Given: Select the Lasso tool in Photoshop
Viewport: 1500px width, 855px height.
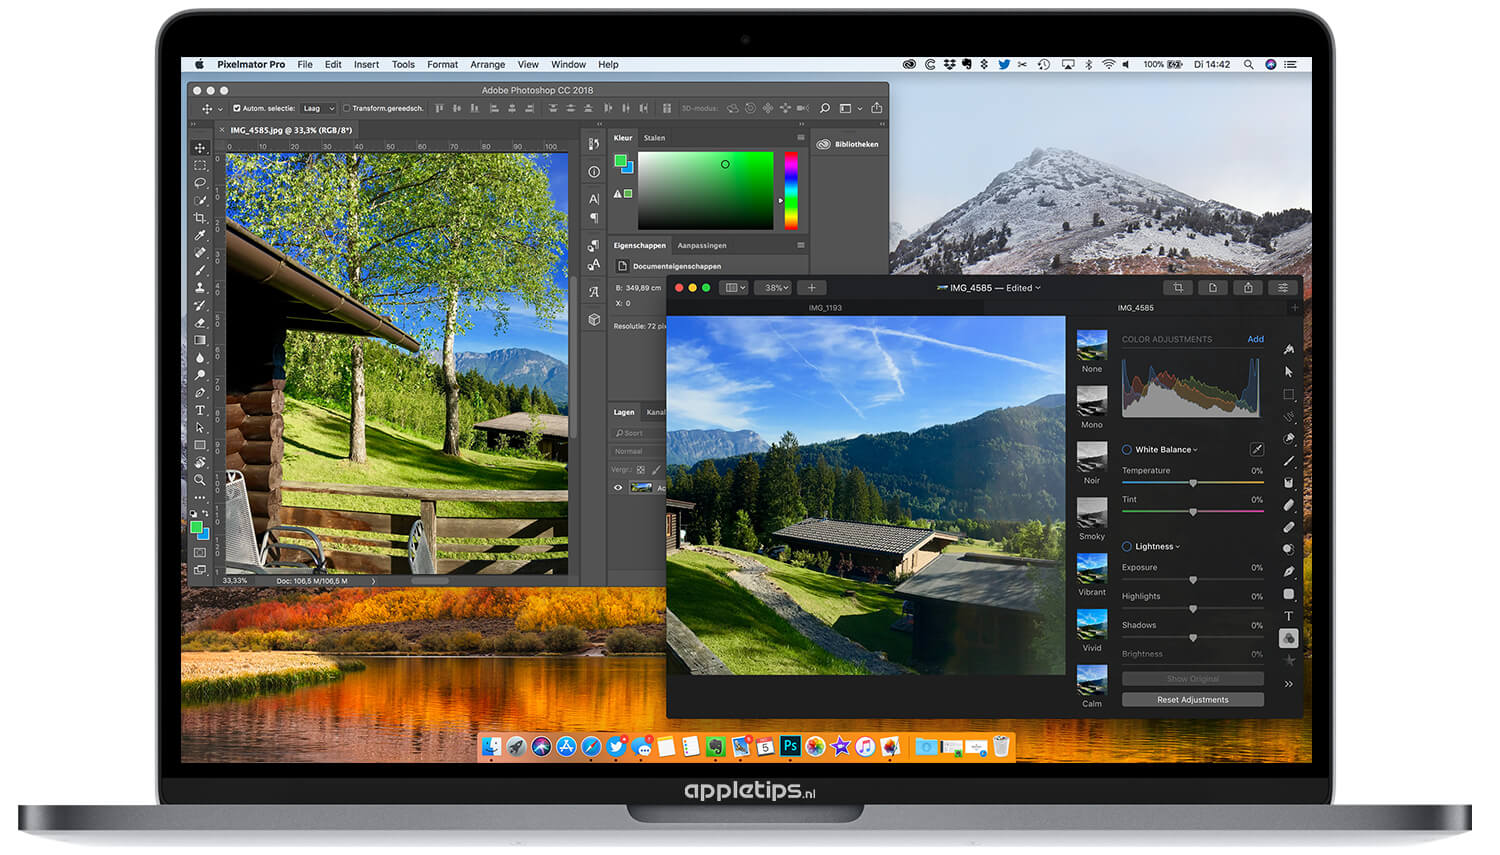Looking at the screenshot, I should 200,183.
